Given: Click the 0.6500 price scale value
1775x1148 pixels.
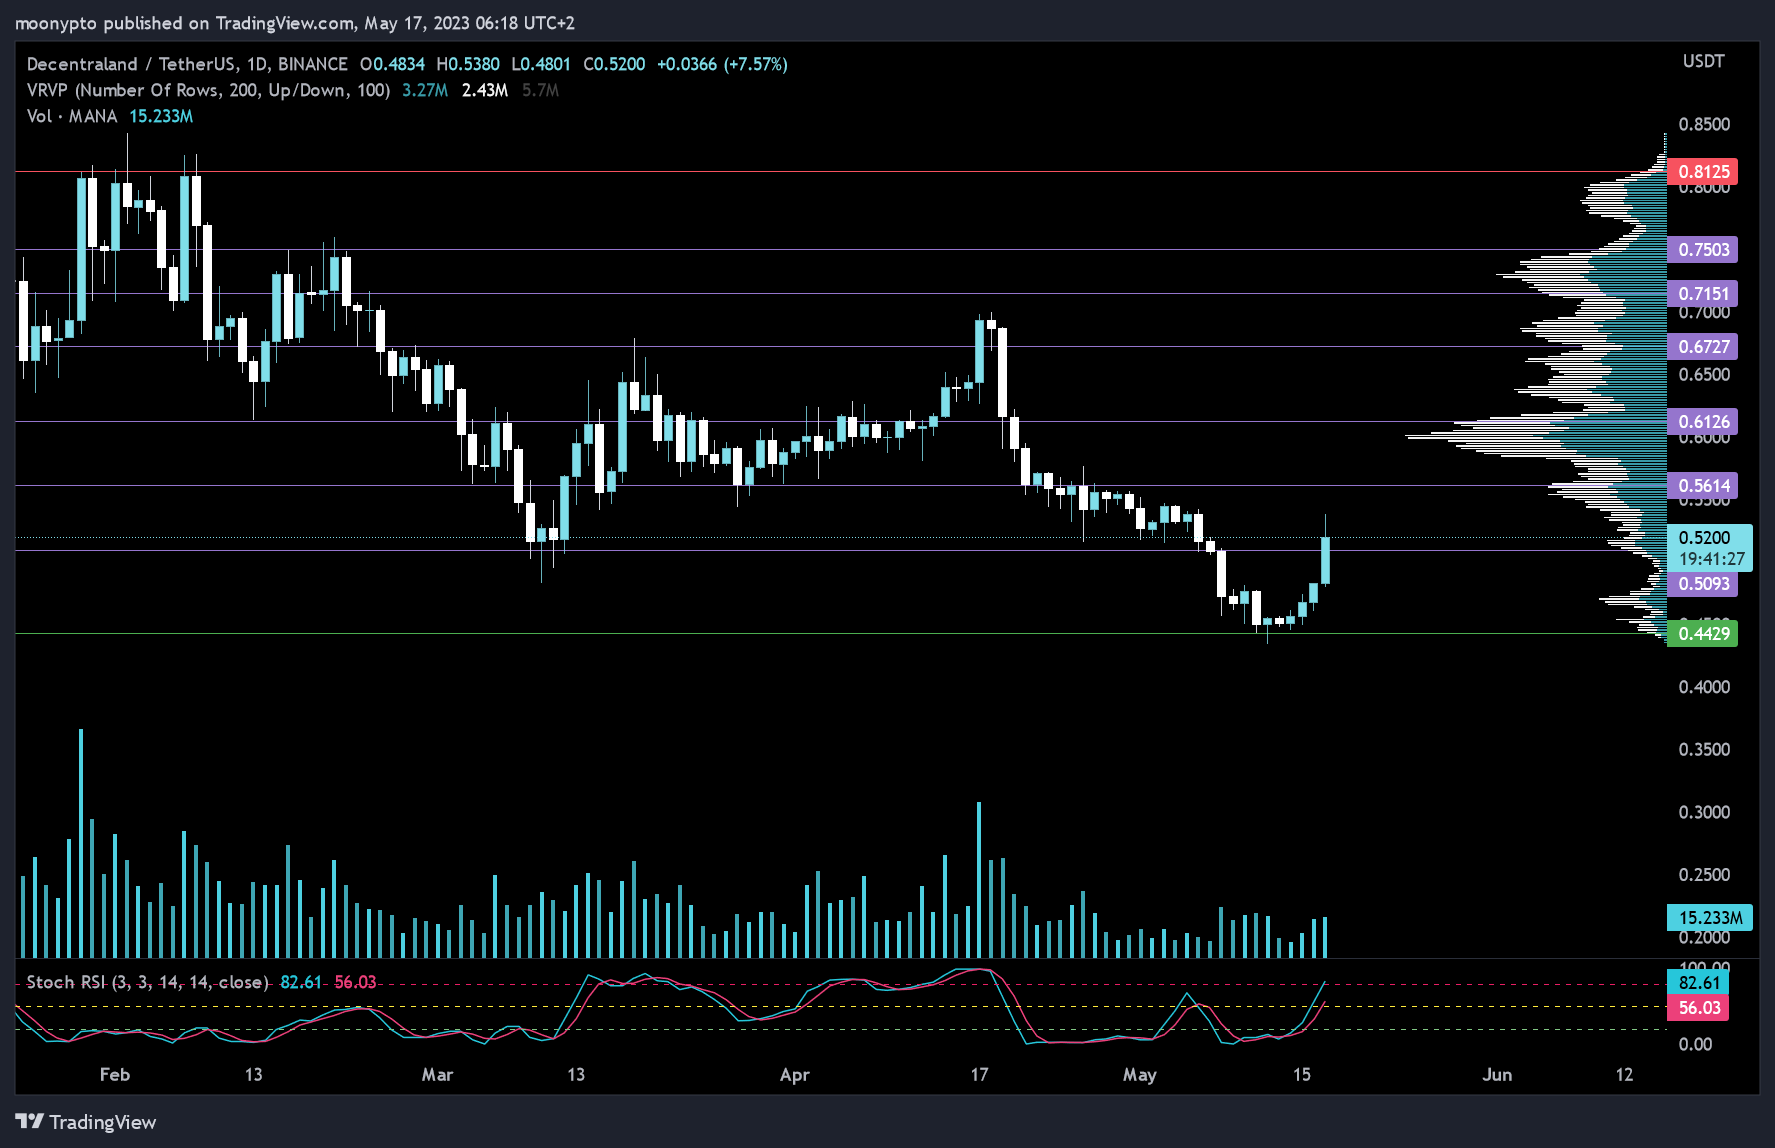Looking at the screenshot, I should (1704, 375).
